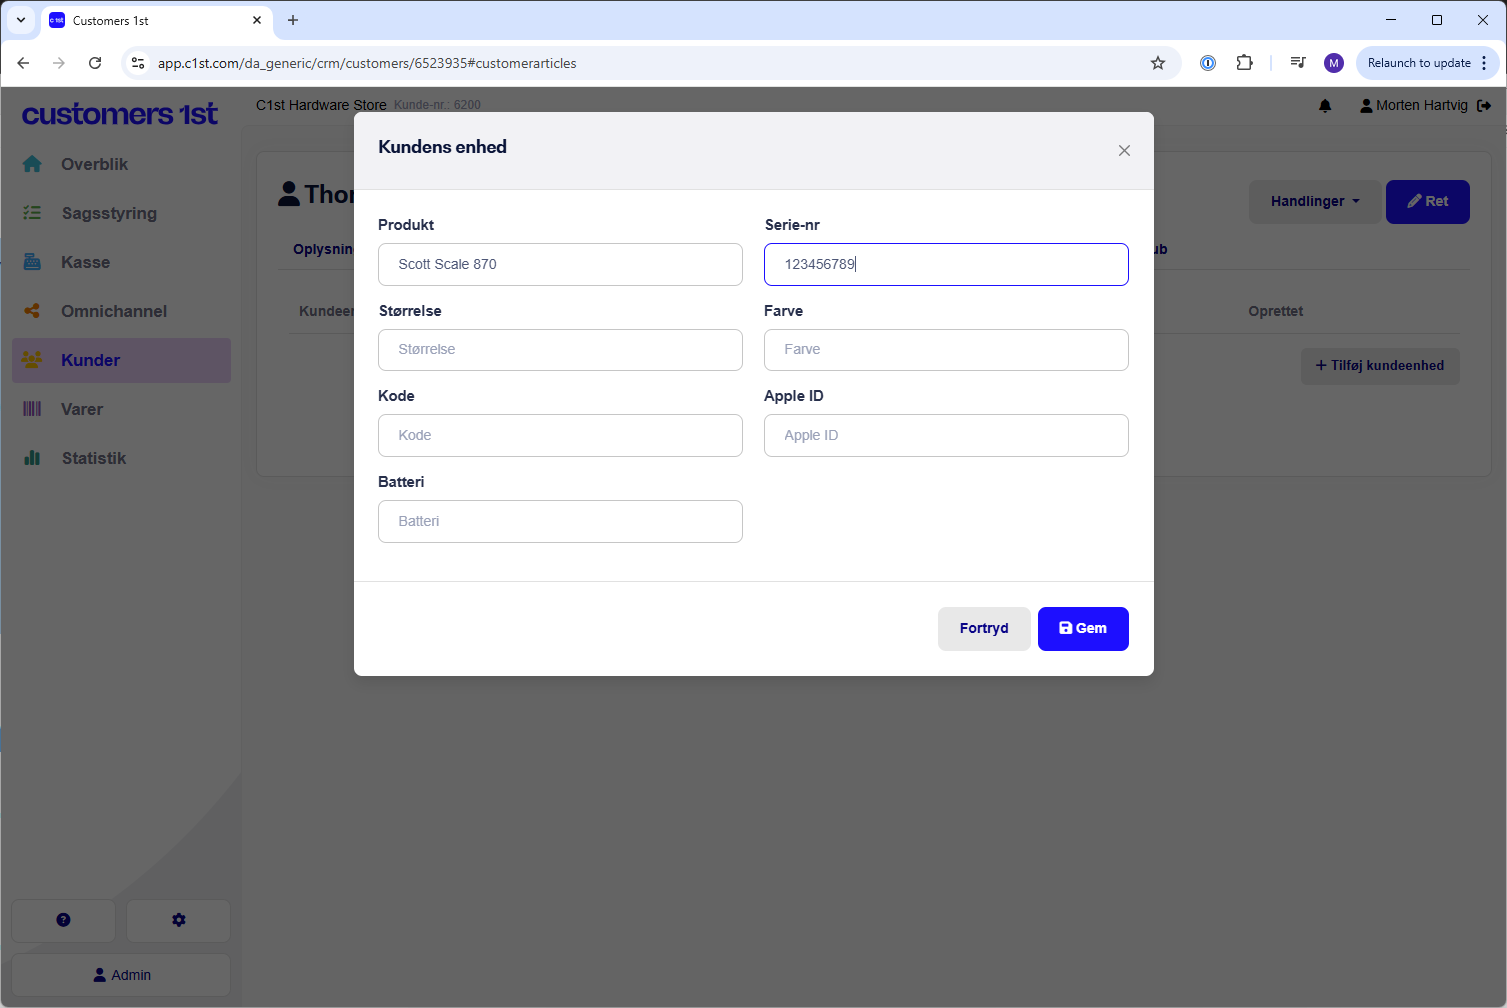Screen dimensions: 1507x1008
Task: Click the Produkt field with Scott Scale 870
Action: (560, 264)
